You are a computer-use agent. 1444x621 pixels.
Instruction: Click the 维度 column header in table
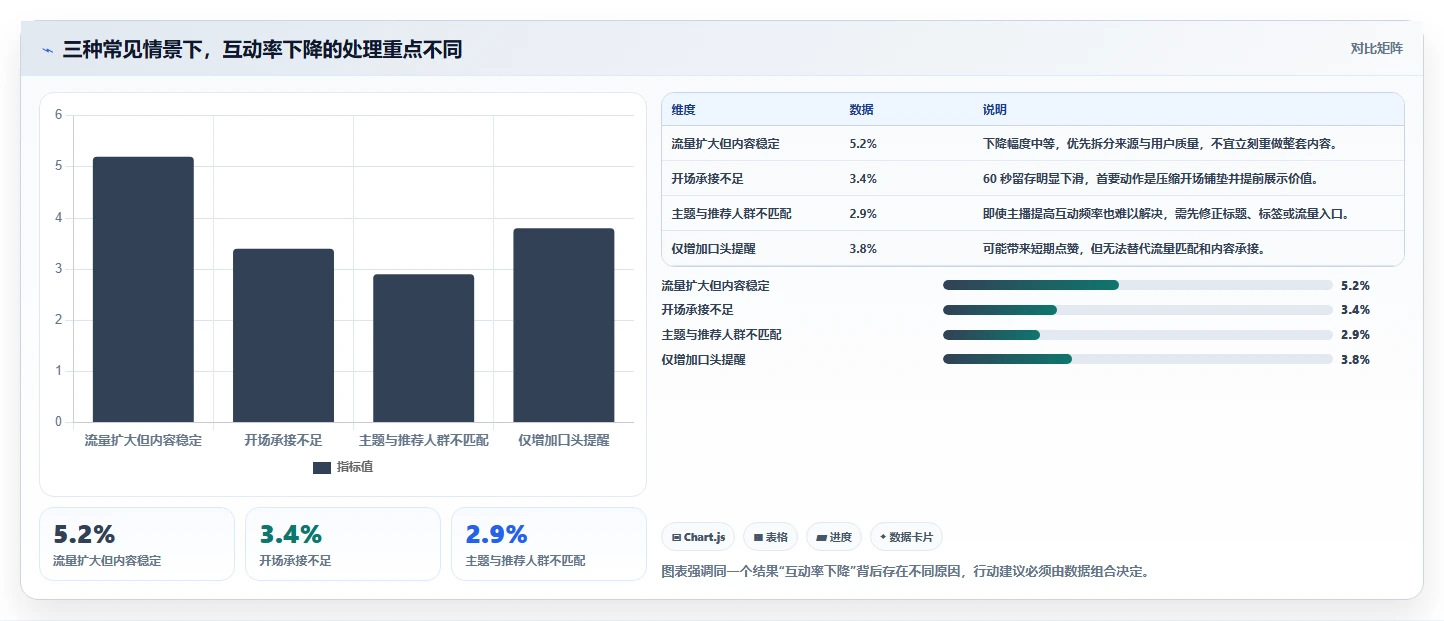pos(684,109)
